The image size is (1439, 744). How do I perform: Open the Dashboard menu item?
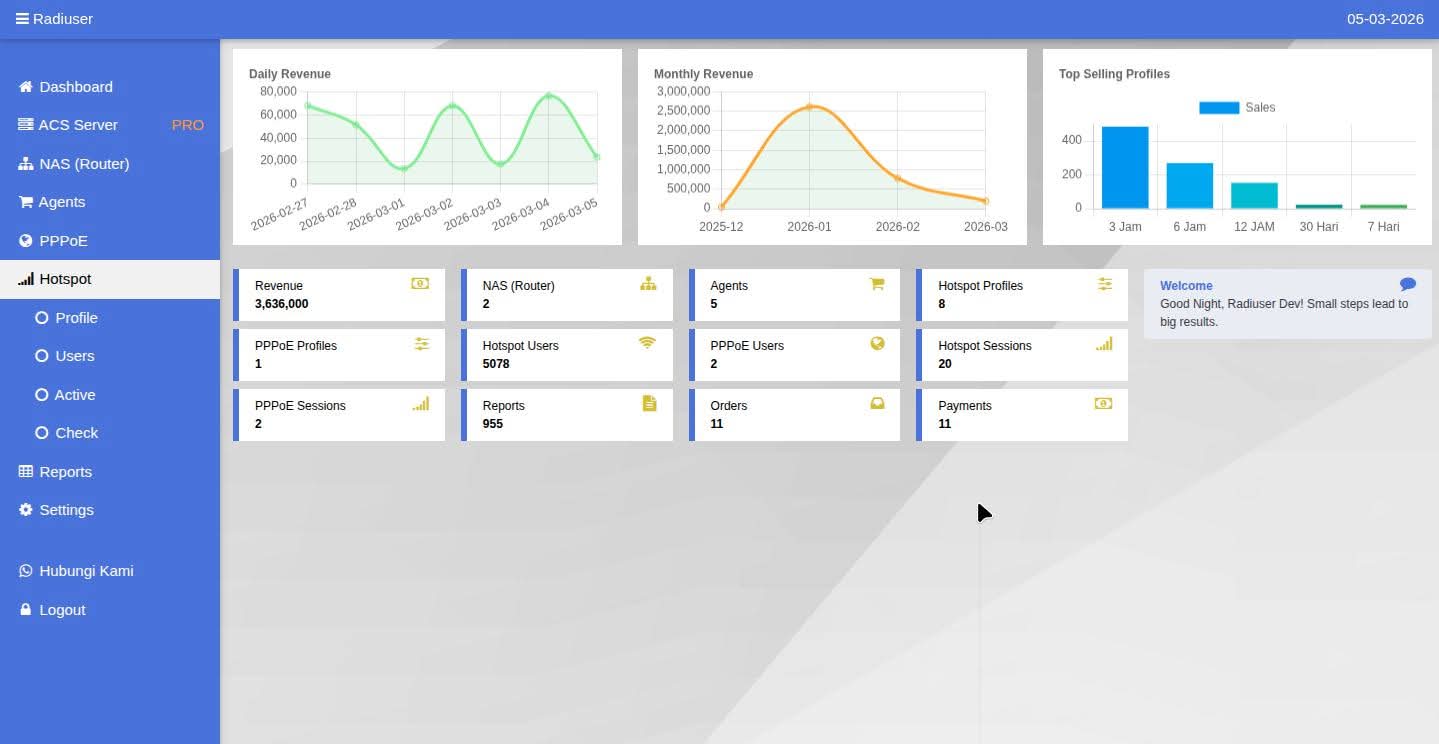[x=75, y=86]
